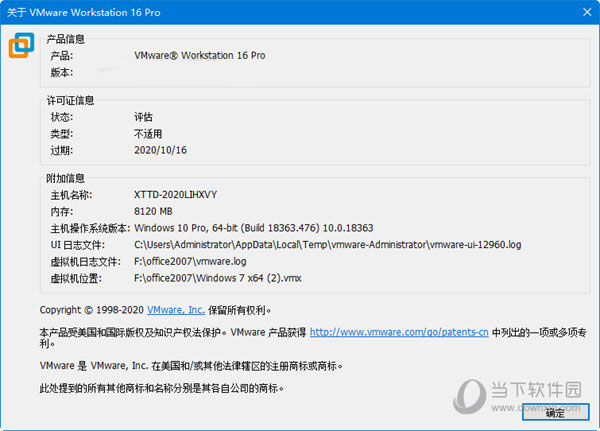Click the UI 日志文件: label
The height and width of the screenshot is (431, 600).
(x=78, y=245)
